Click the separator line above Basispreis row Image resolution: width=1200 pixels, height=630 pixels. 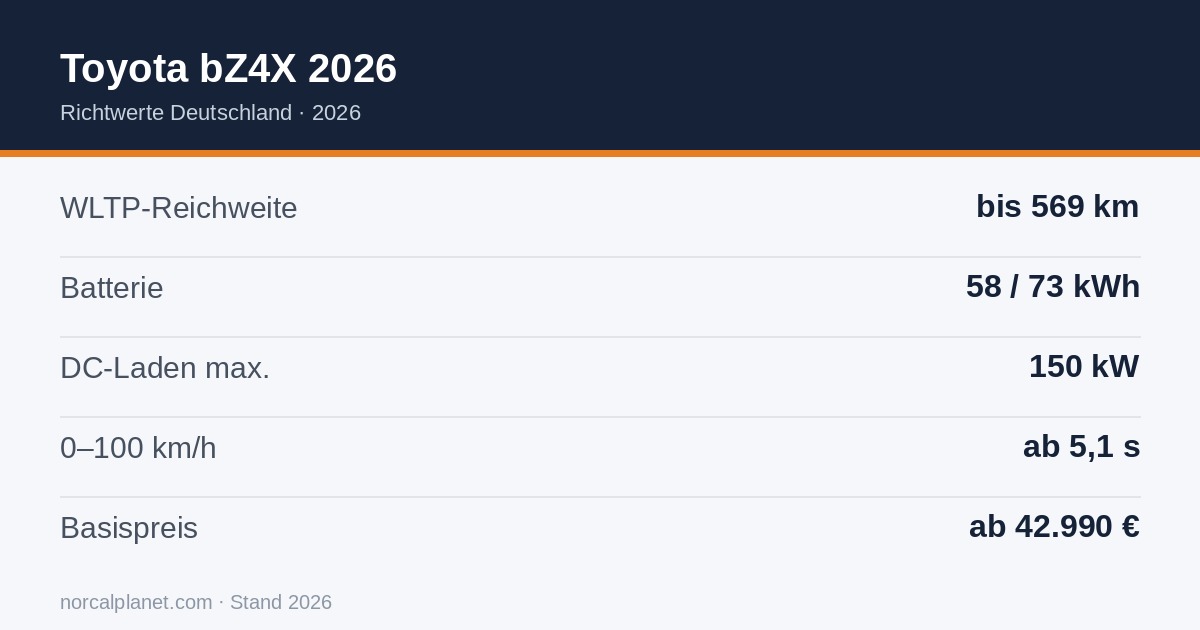coord(600,497)
